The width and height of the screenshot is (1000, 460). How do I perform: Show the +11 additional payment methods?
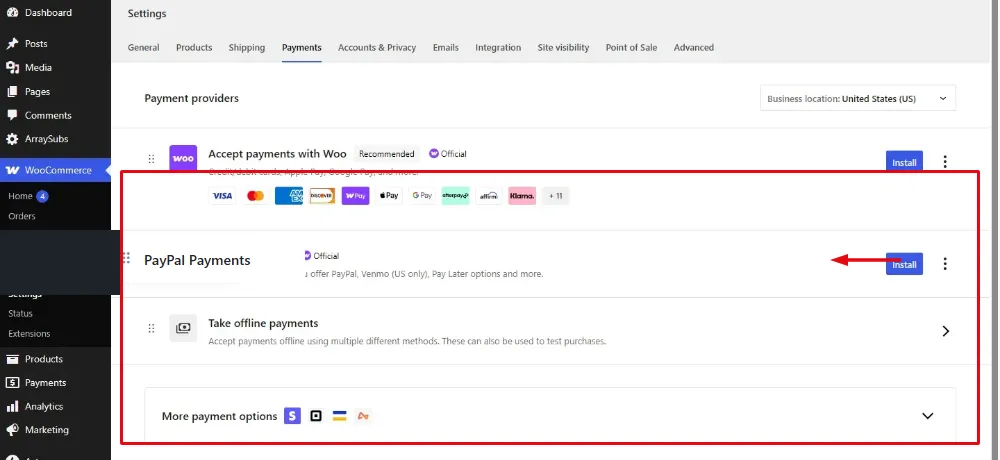click(x=555, y=196)
